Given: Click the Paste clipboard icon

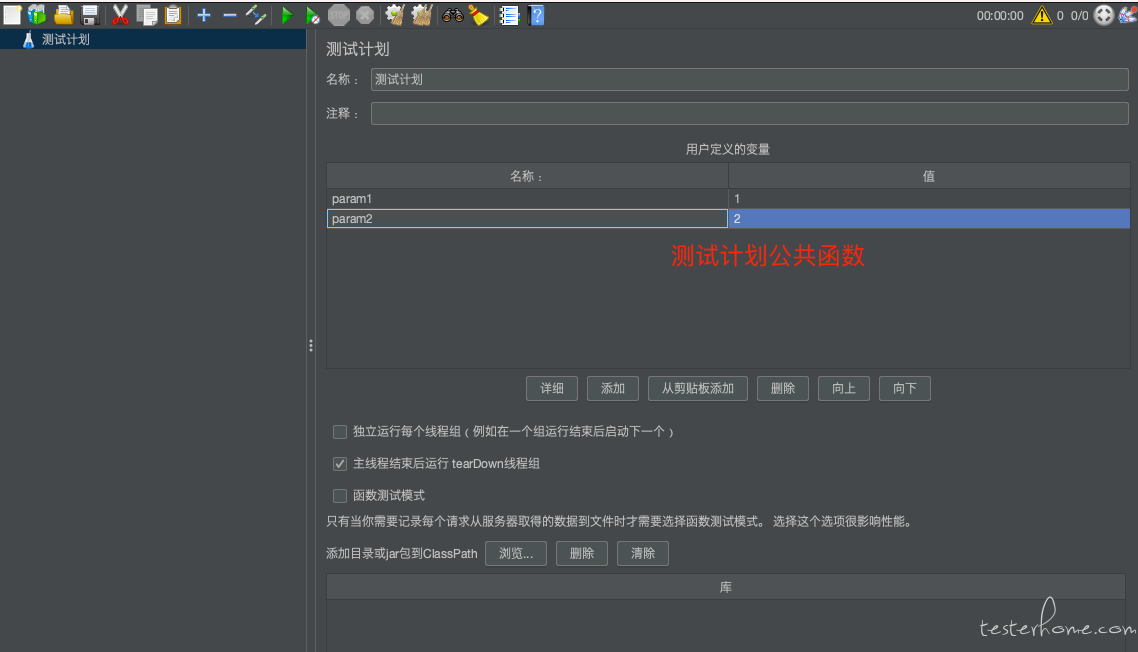Looking at the screenshot, I should point(173,15).
